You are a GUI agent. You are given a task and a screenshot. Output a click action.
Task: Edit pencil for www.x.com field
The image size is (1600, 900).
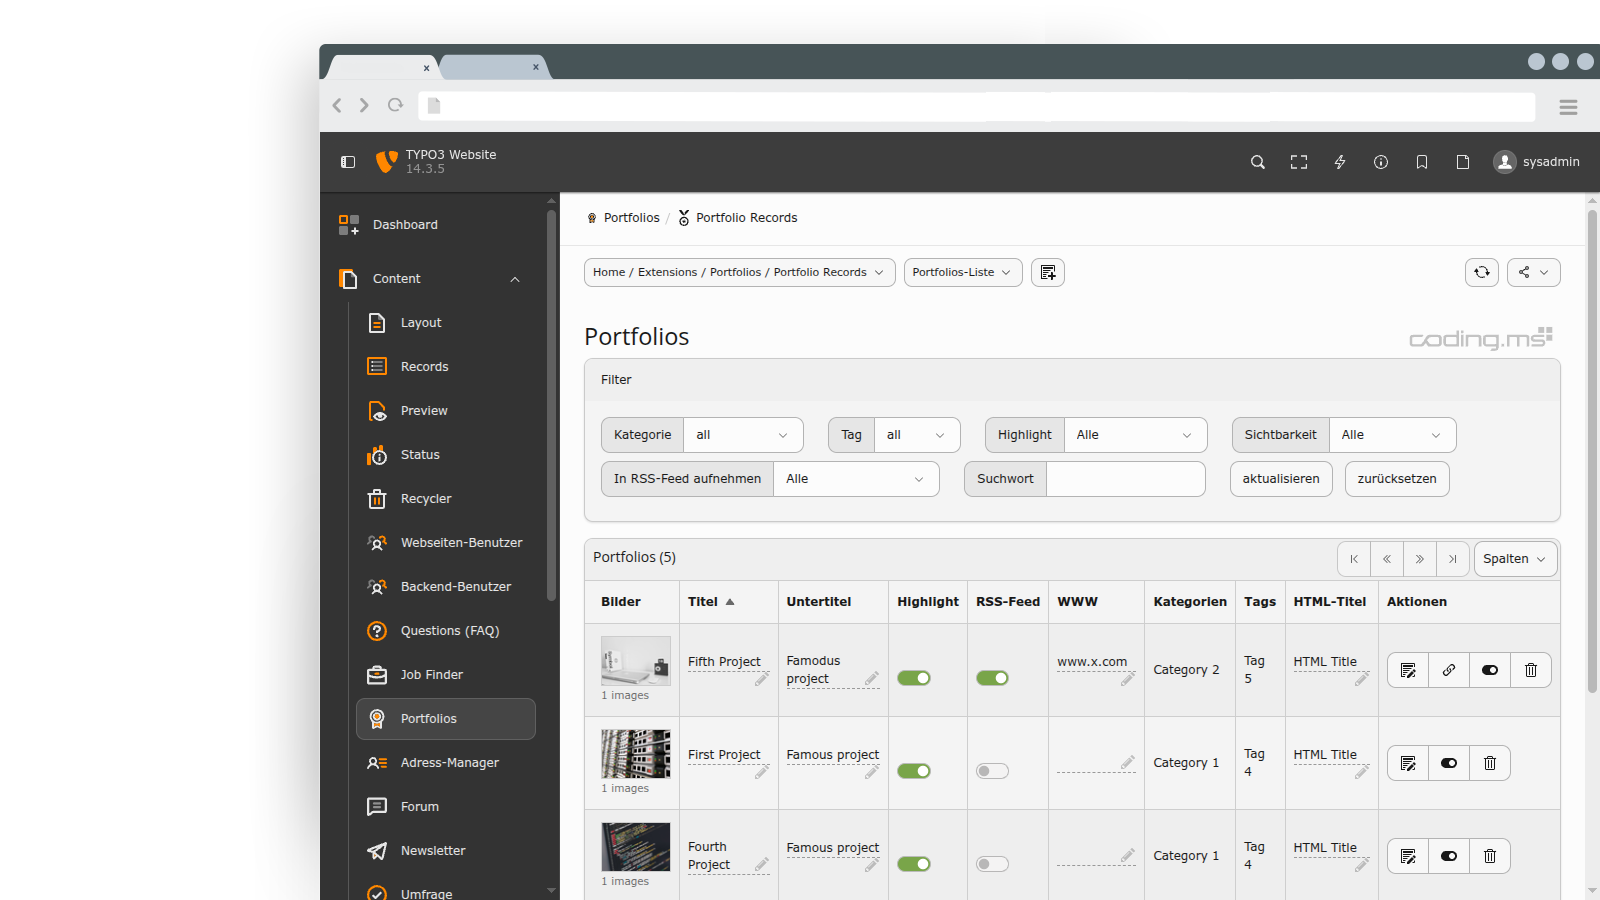point(1128,679)
